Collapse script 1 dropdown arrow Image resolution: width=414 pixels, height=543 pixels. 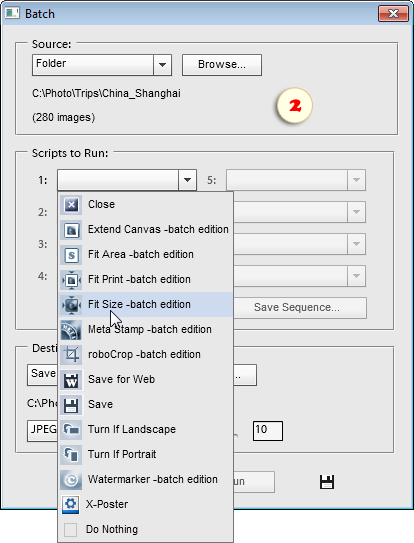[187, 180]
